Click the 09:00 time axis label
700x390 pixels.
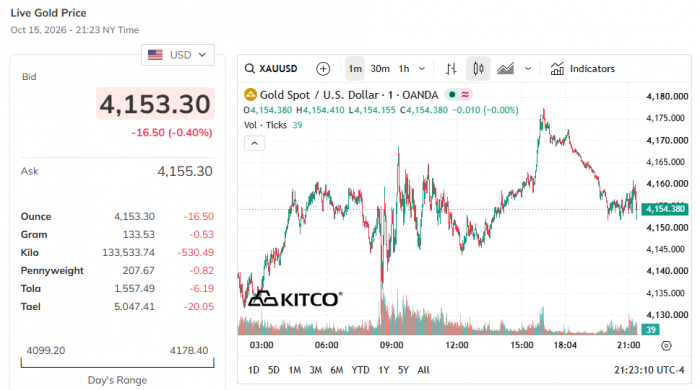click(x=392, y=345)
